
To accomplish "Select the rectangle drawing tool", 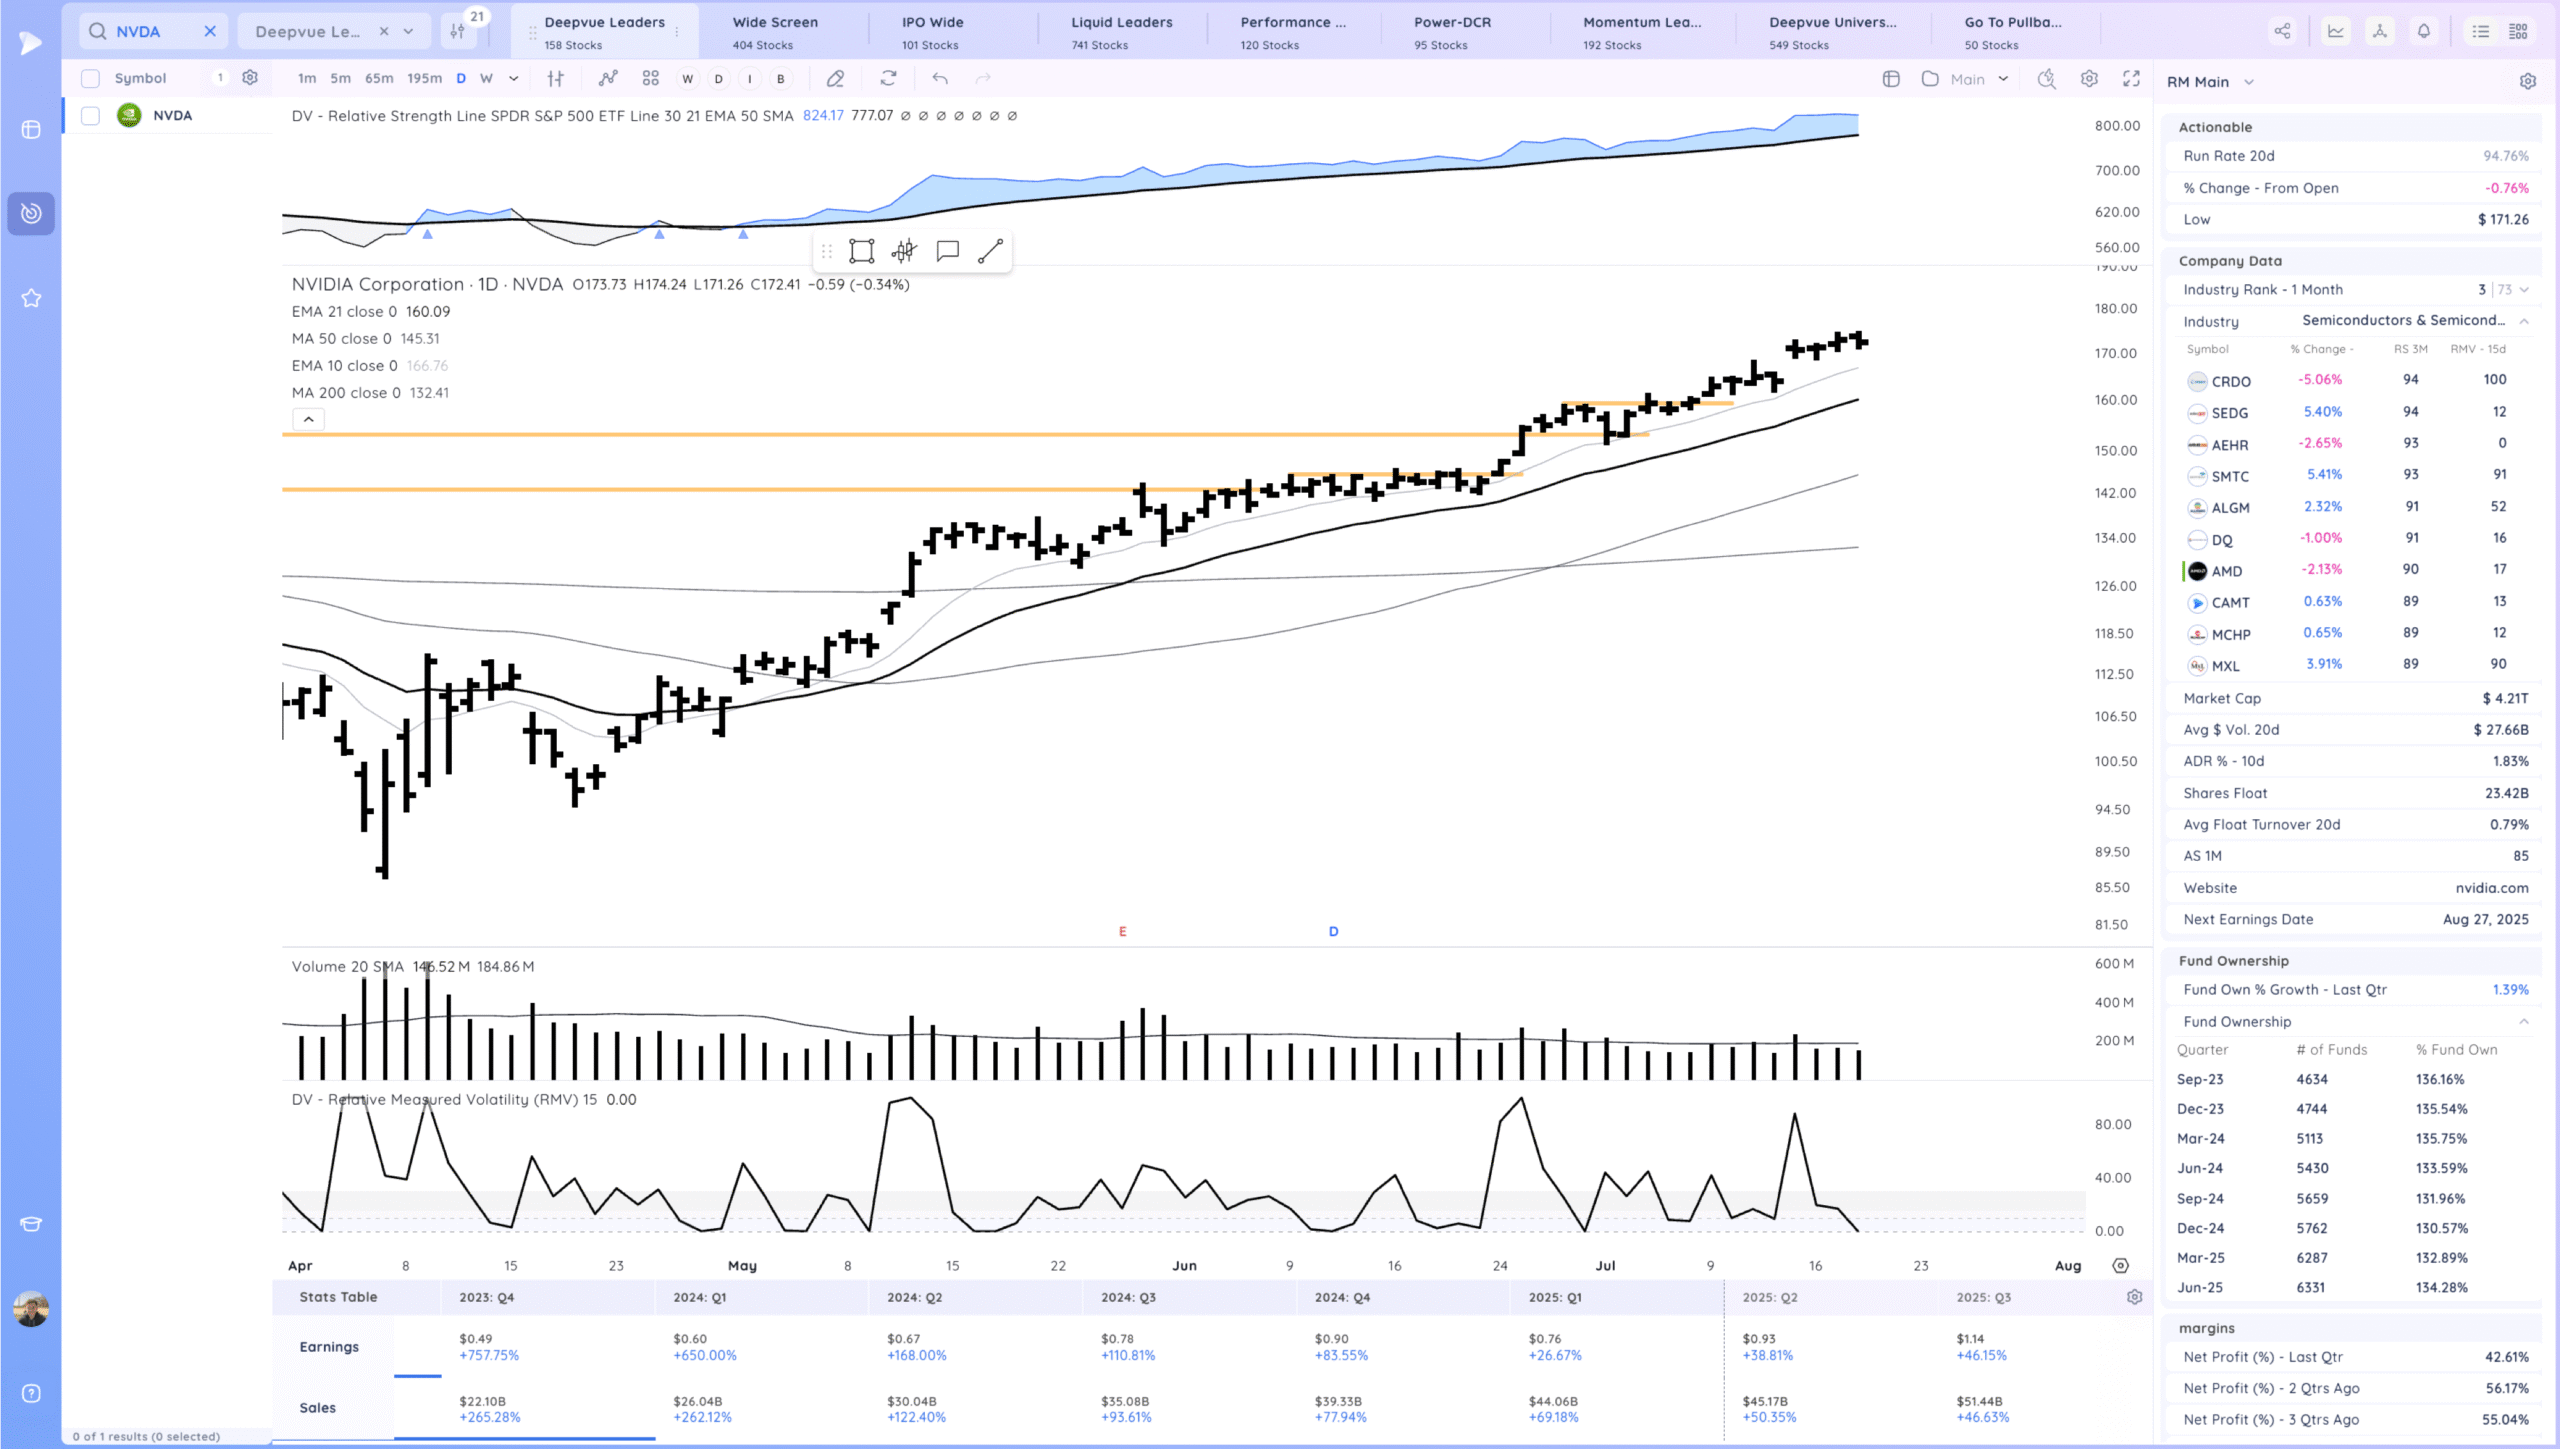I will click(861, 251).
